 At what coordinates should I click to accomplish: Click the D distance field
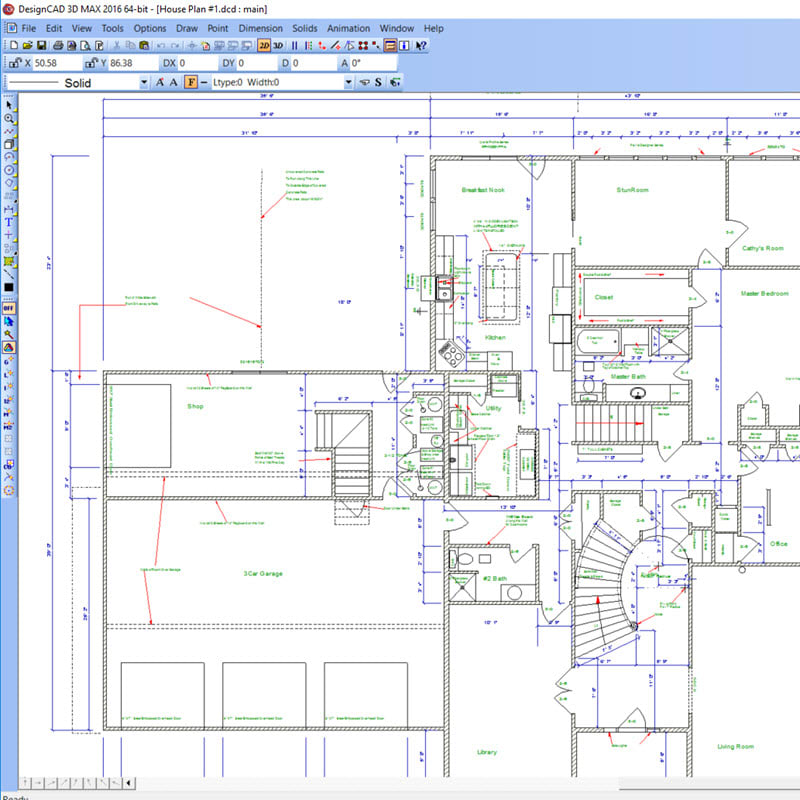[x=312, y=63]
